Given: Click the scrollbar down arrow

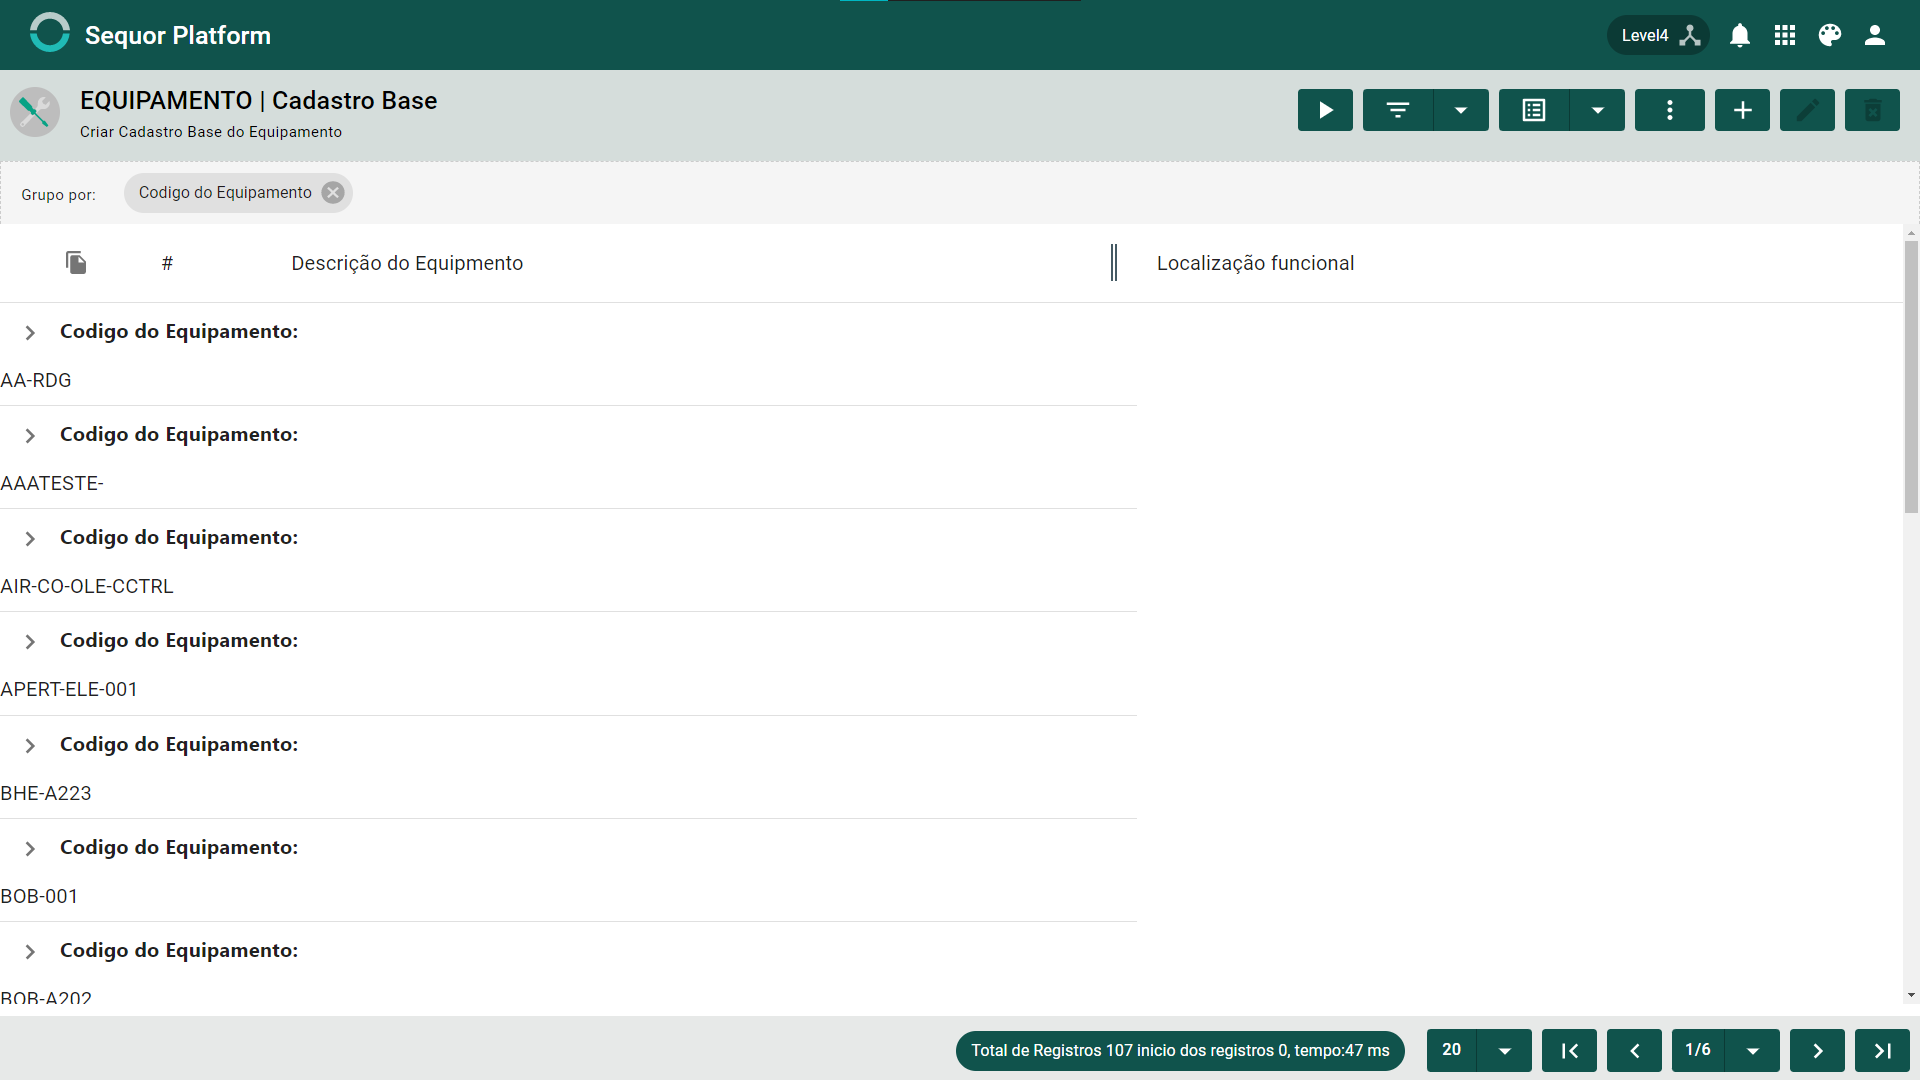Looking at the screenshot, I should 1911,995.
